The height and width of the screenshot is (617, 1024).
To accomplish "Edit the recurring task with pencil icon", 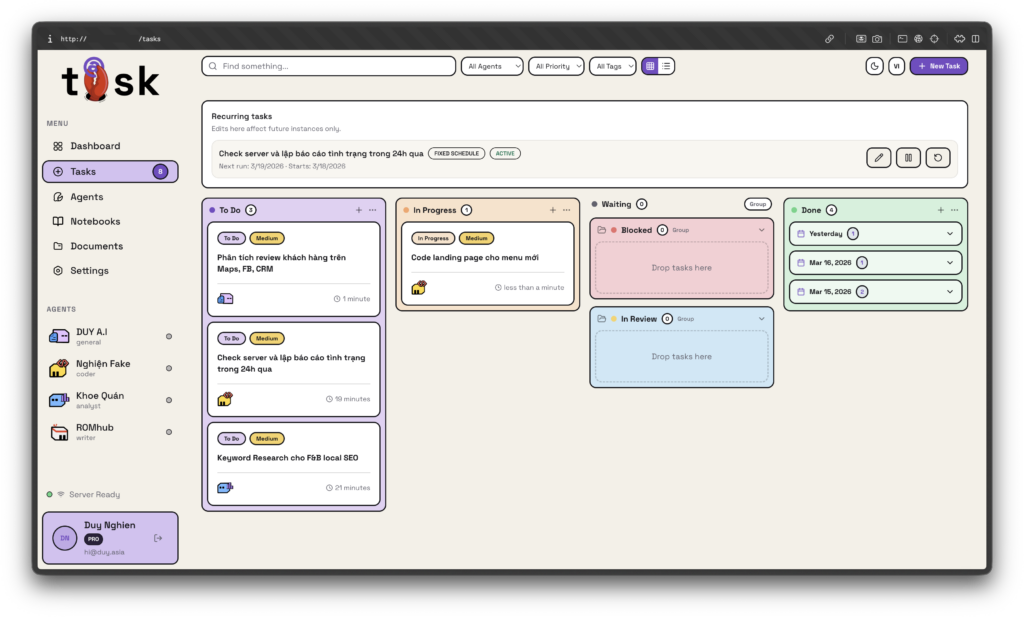I will [x=878, y=157].
